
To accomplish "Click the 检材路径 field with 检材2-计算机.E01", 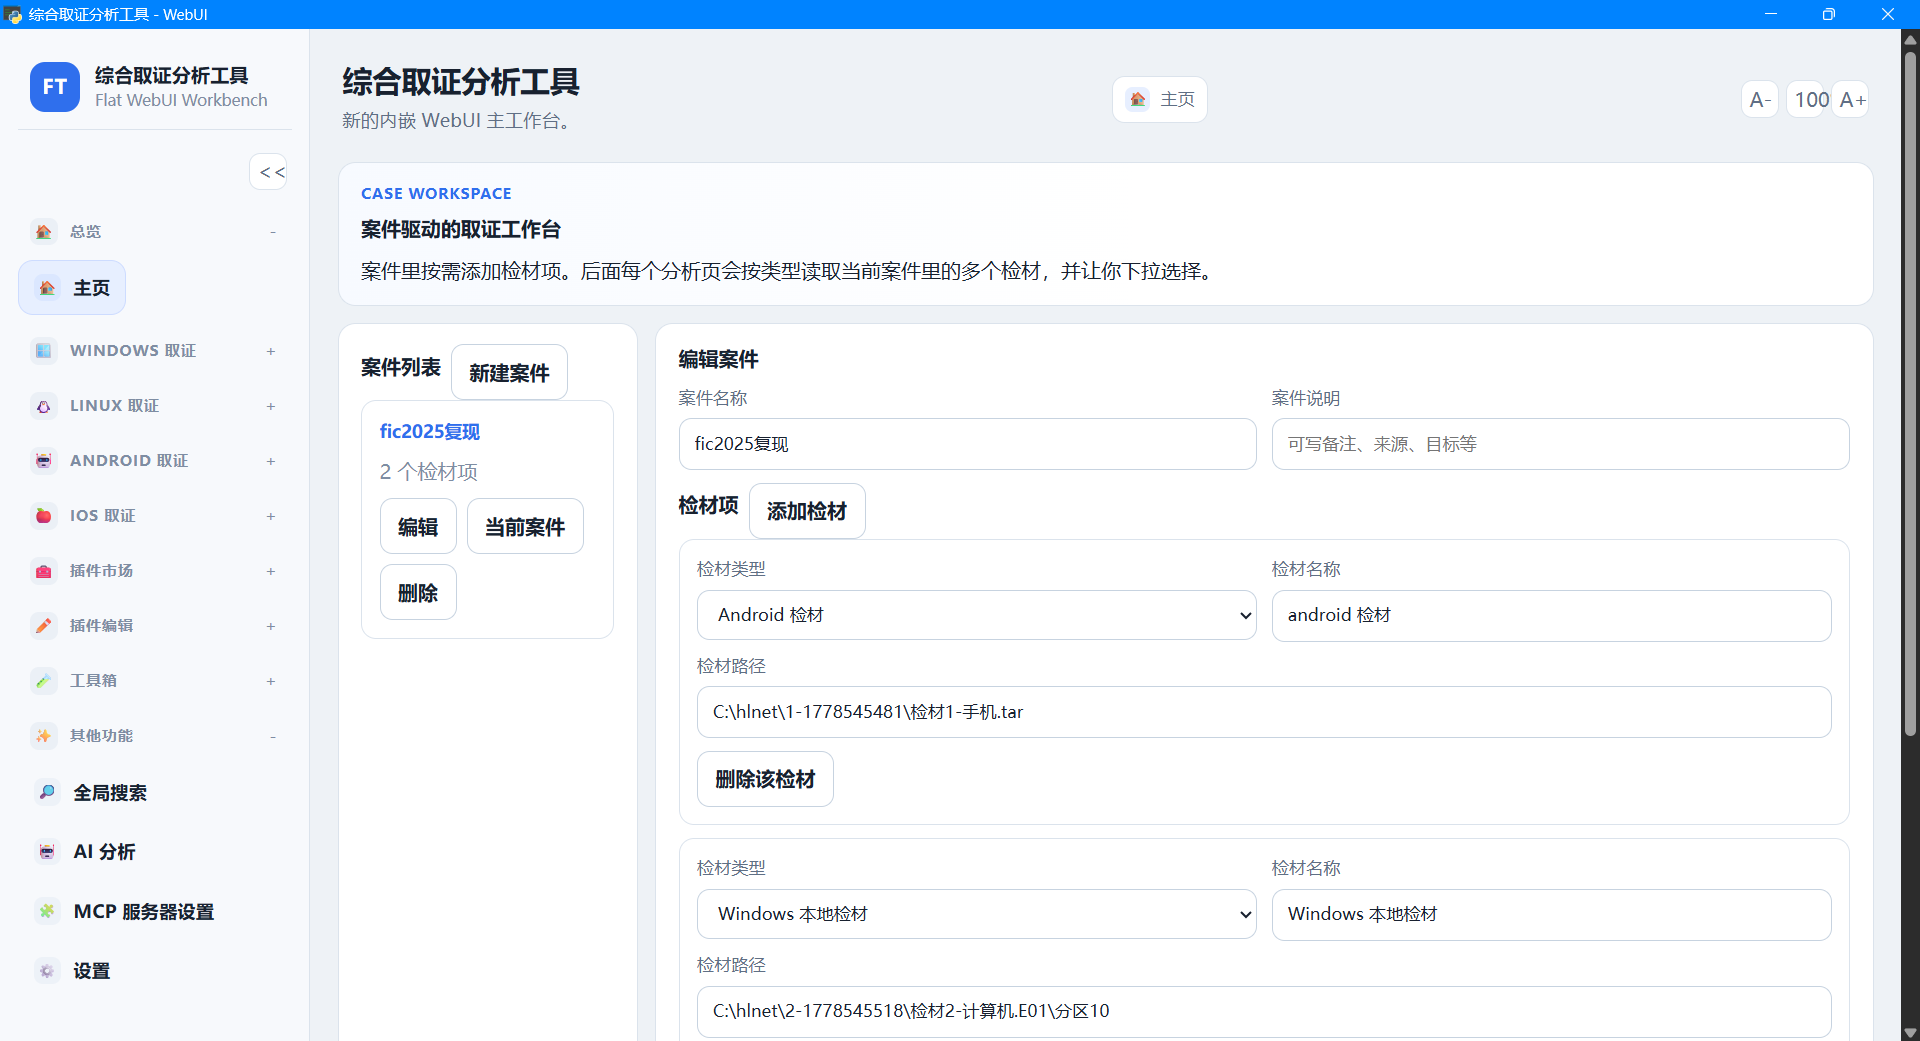I will tap(1264, 1011).
